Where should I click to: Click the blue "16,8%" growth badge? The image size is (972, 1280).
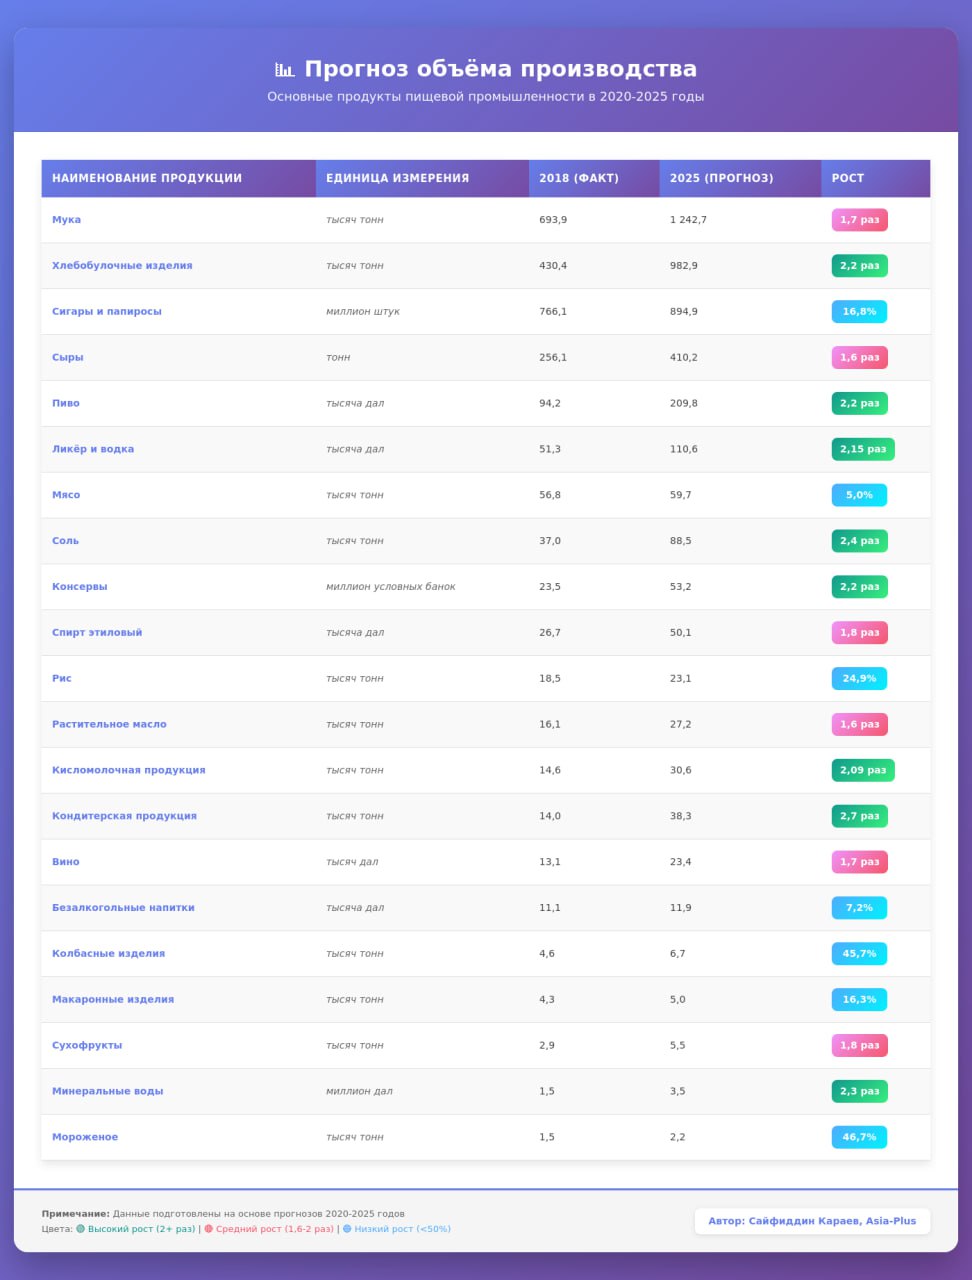coord(859,312)
